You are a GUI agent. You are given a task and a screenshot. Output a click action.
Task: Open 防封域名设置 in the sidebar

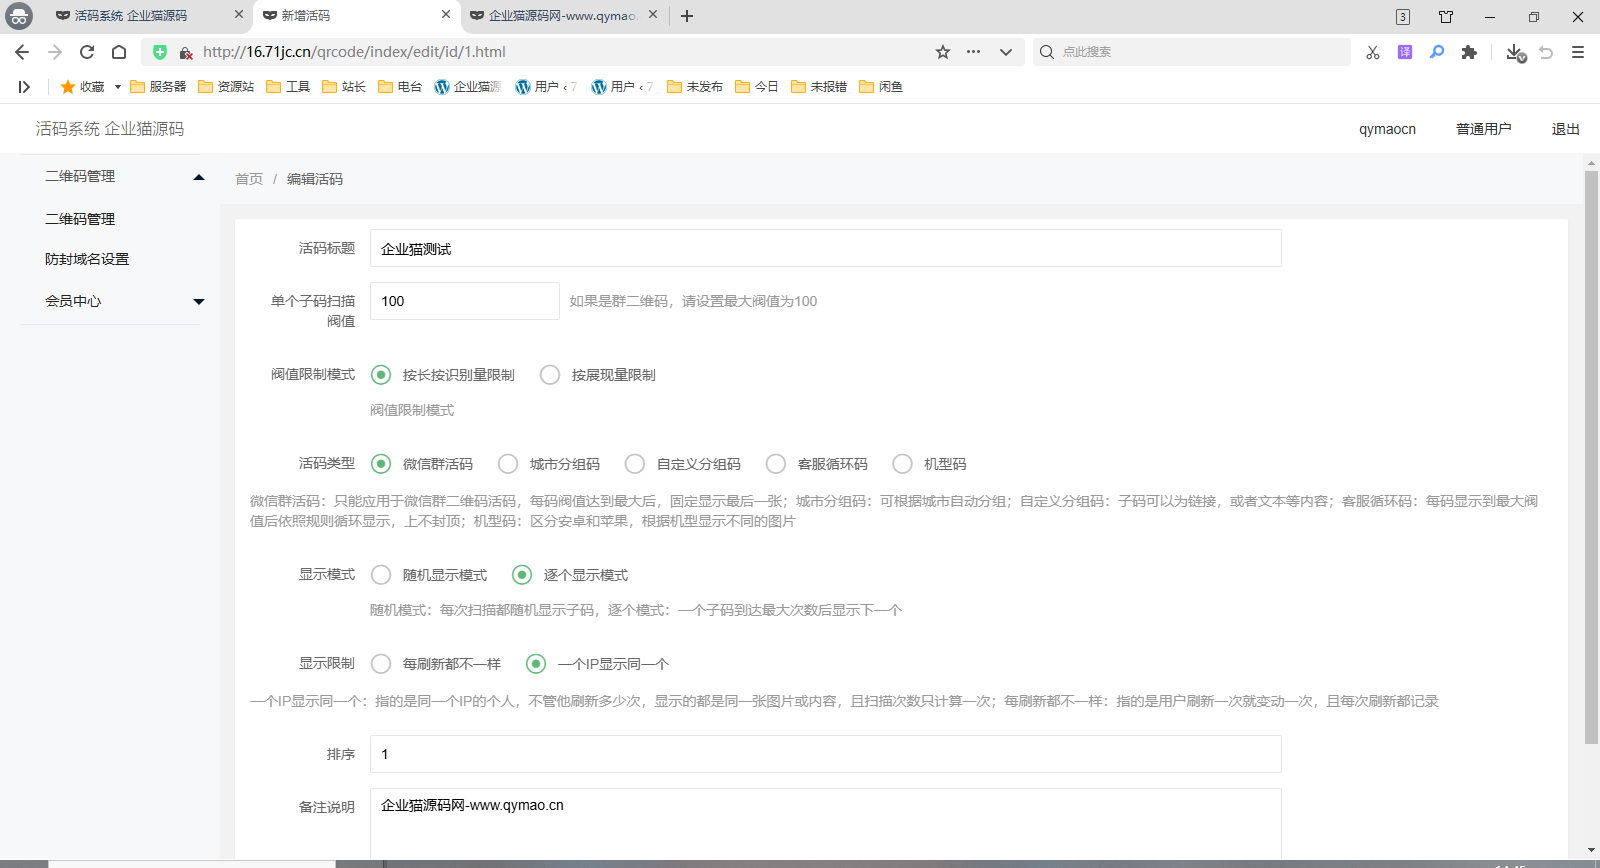(87, 259)
